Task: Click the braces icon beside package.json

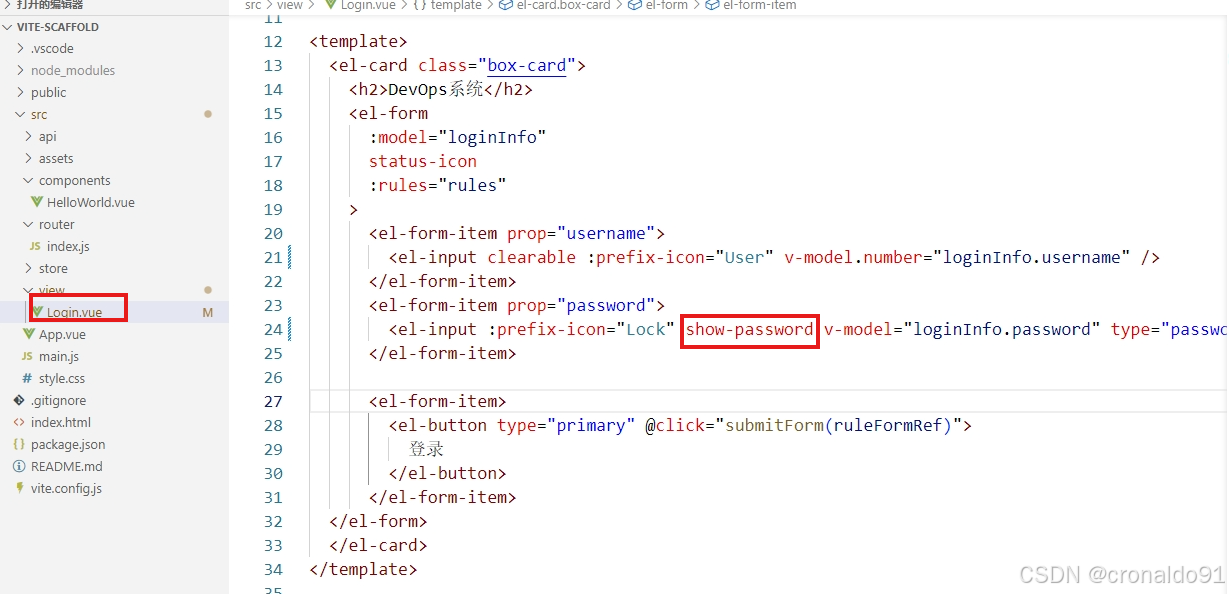Action: 19,444
